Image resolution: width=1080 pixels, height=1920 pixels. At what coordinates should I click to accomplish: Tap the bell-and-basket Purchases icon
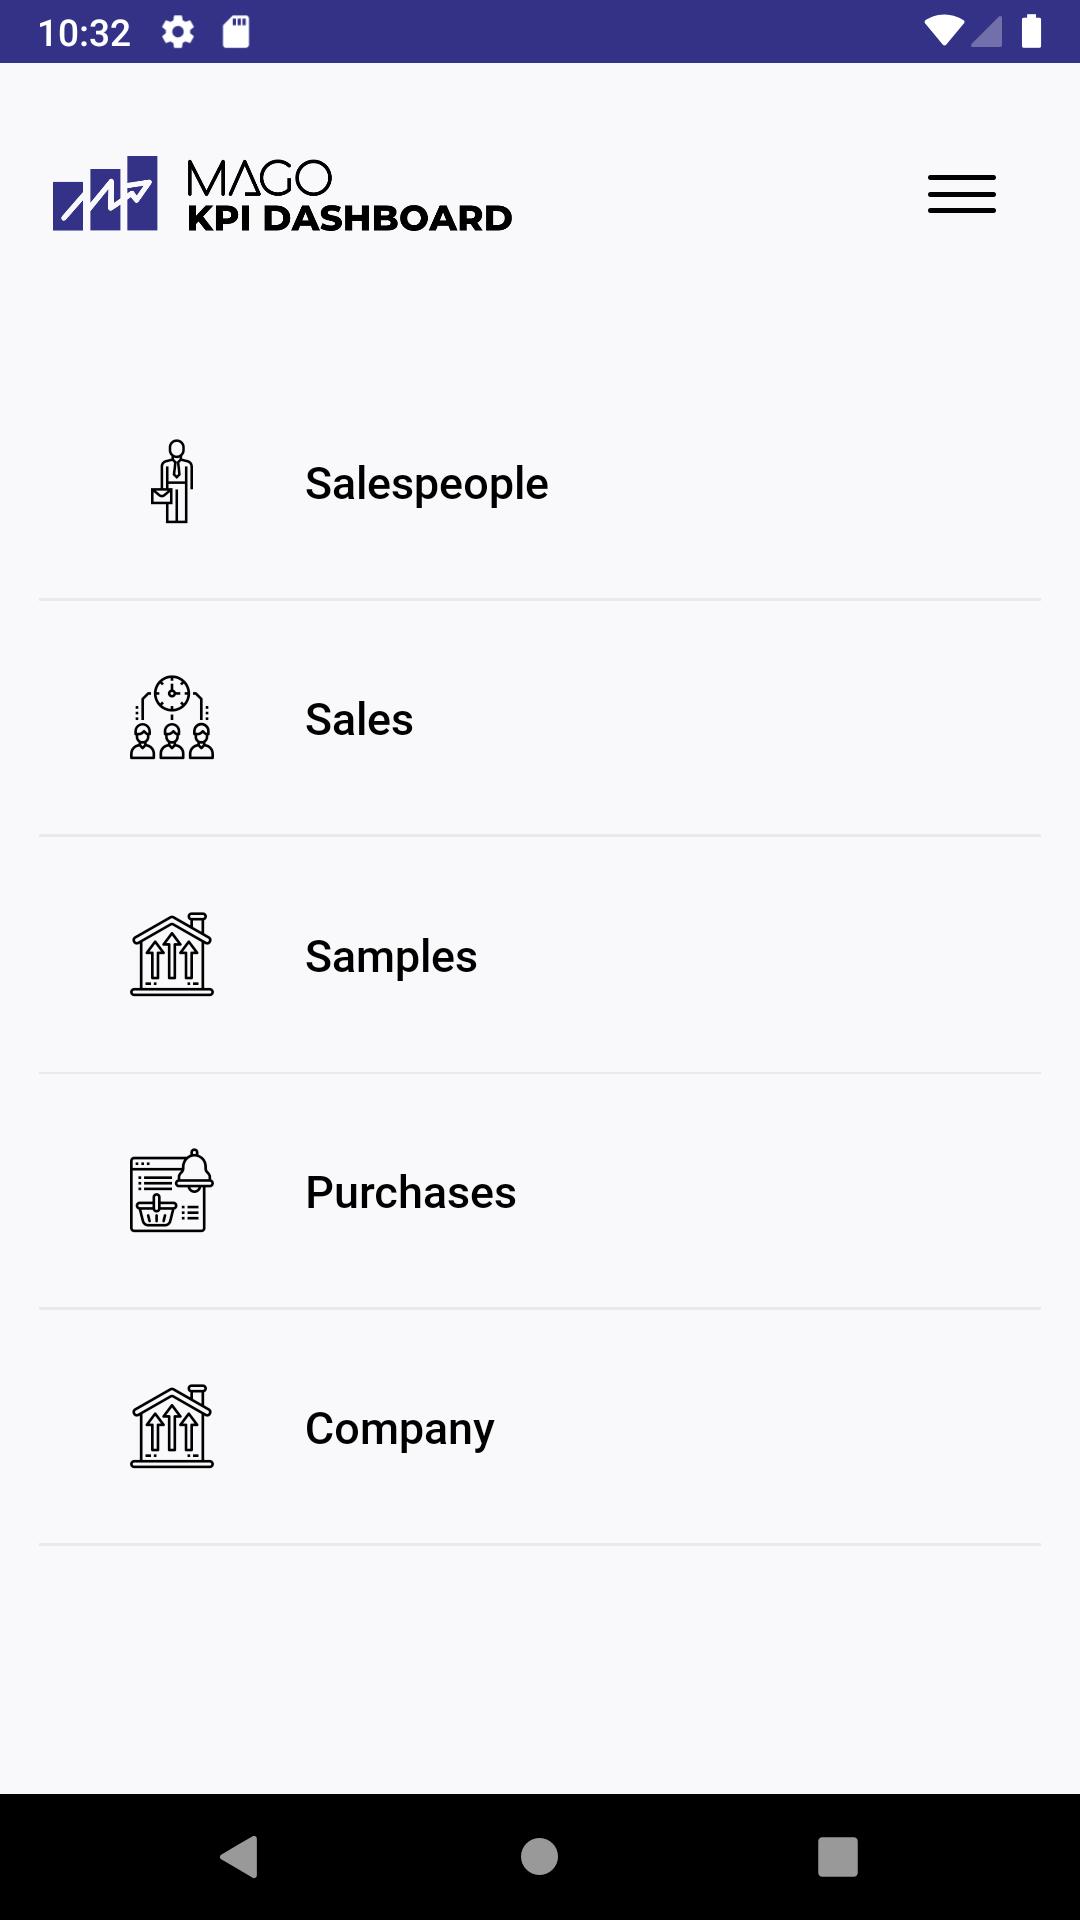click(172, 1190)
